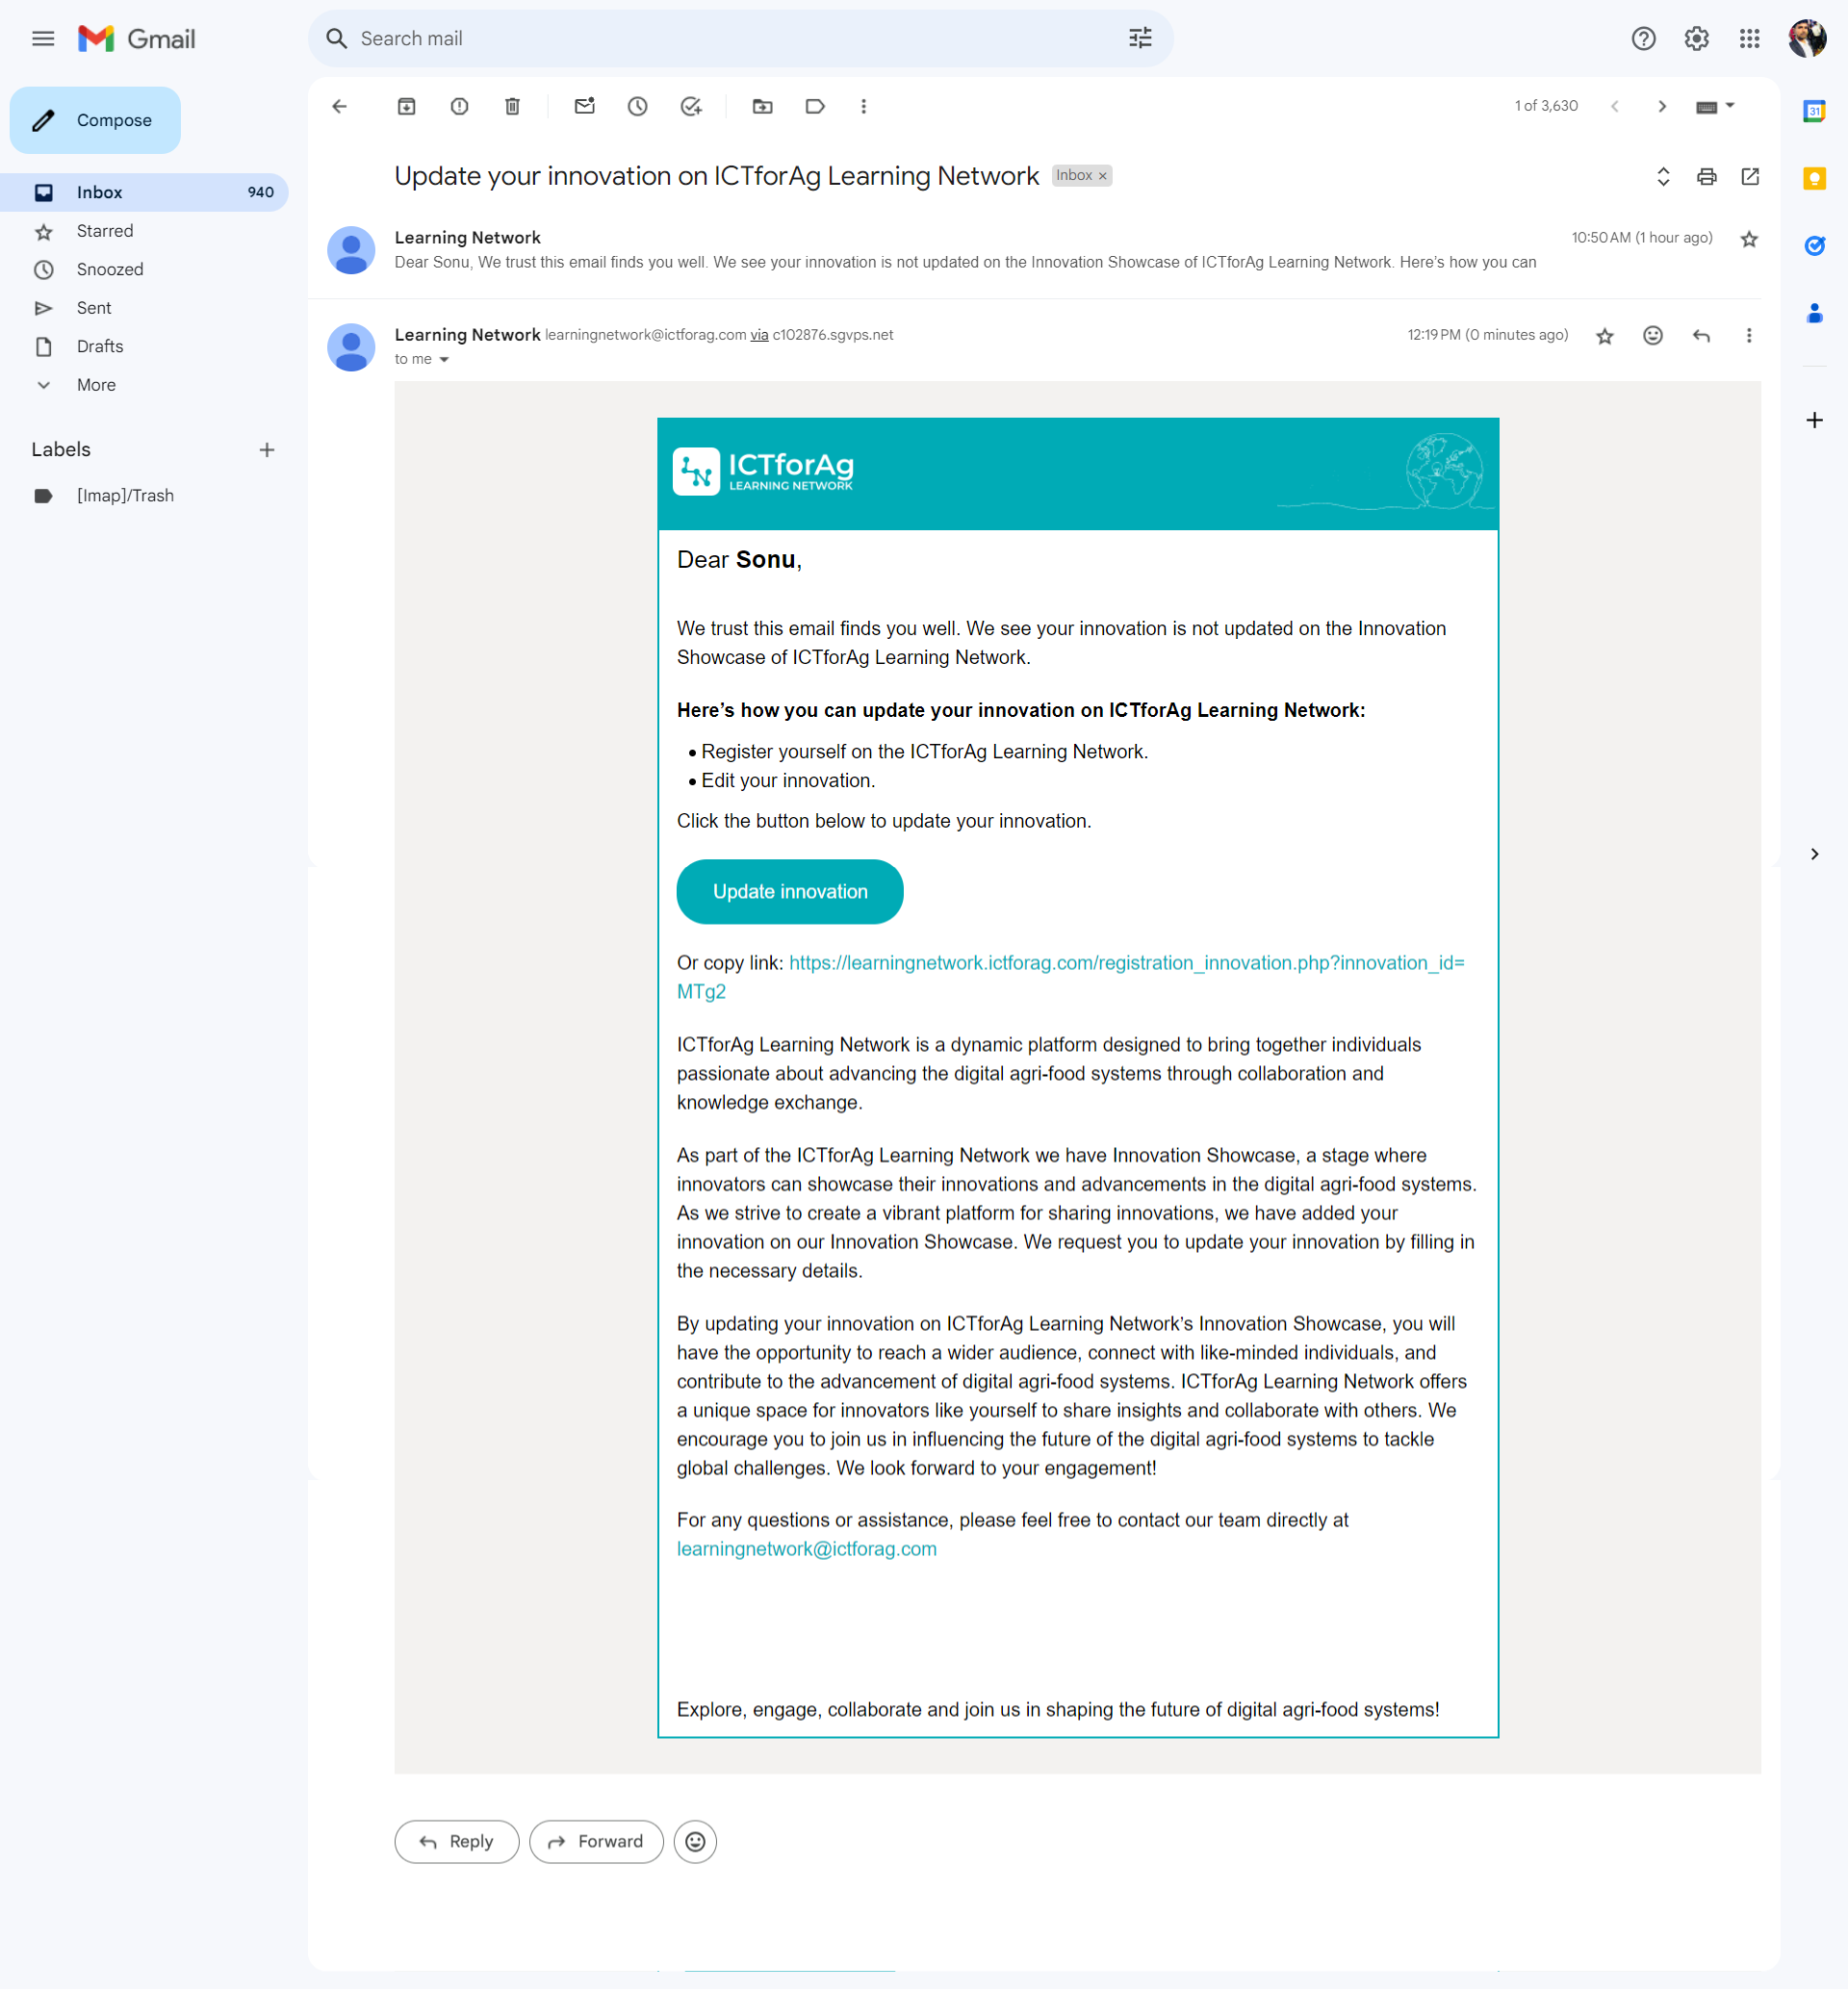Open search options filter icon
The width and height of the screenshot is (1848, 1992).
click(1140, 39)
